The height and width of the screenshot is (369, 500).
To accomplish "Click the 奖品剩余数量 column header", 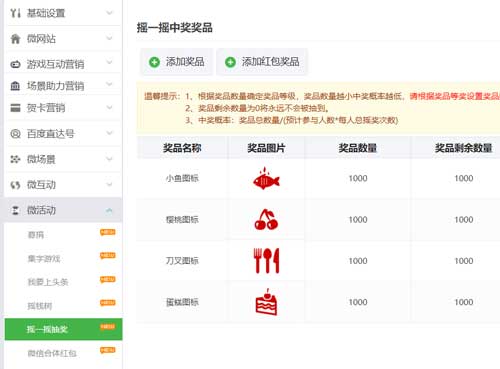I will coord(464,148).
